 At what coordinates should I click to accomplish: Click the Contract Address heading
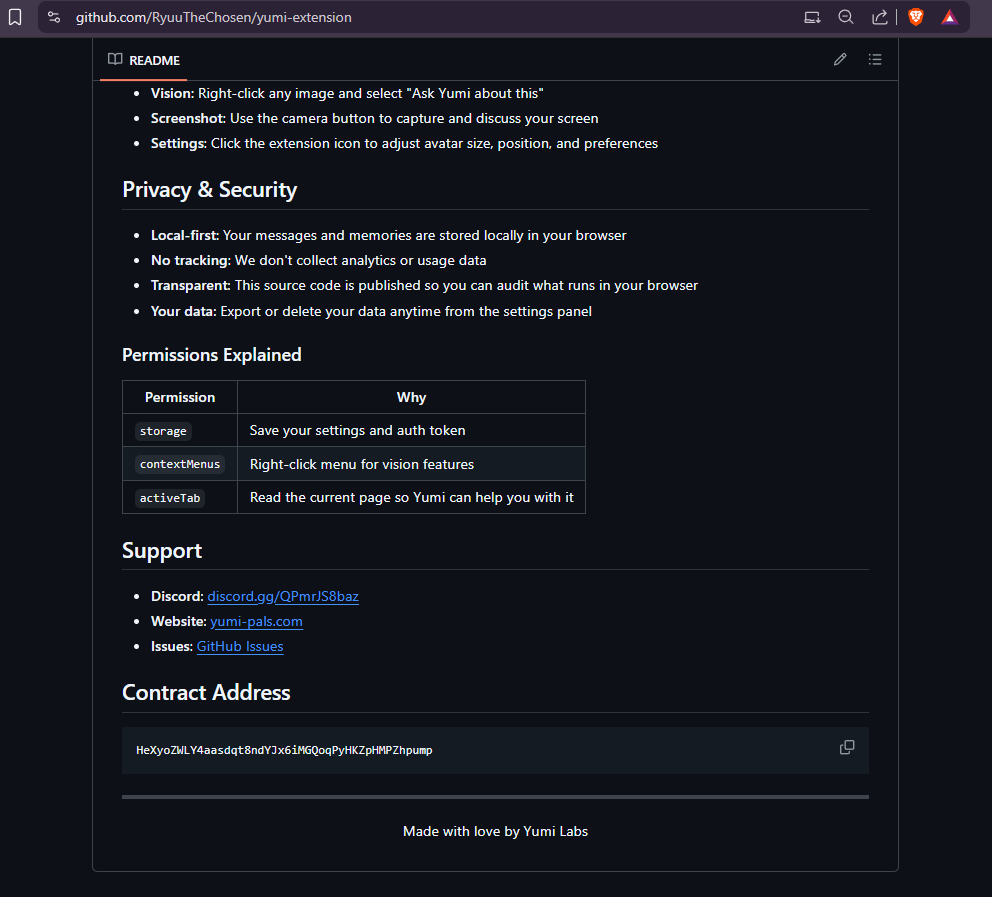point(206,693)
